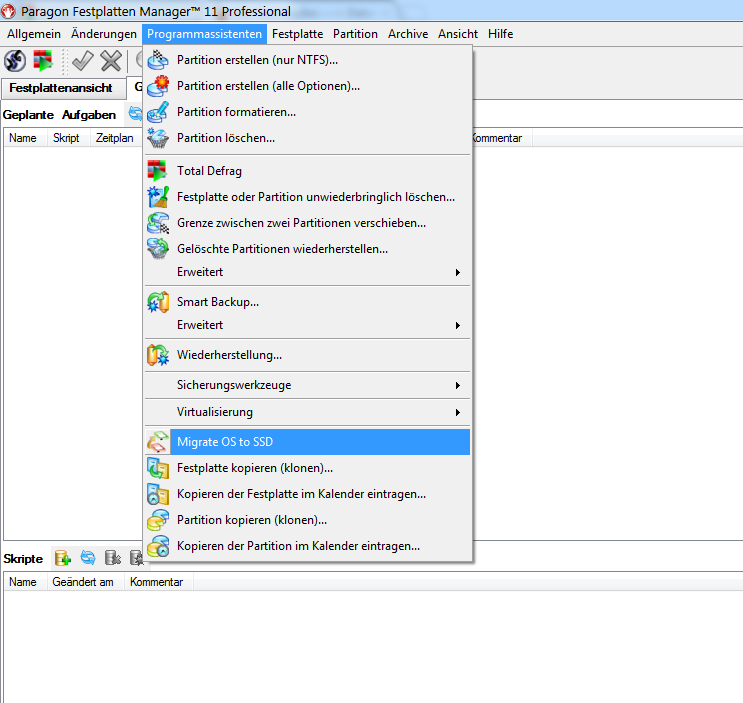Sort scripts by Kommentar column header
Image resolution: width=743 pixels, height=703 pixels.
point(159,582)
